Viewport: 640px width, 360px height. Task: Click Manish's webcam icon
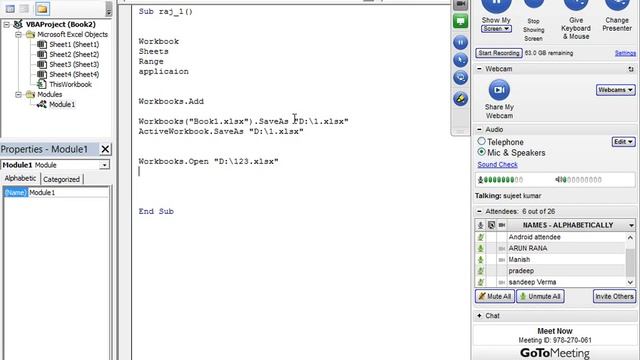(502, 260)
